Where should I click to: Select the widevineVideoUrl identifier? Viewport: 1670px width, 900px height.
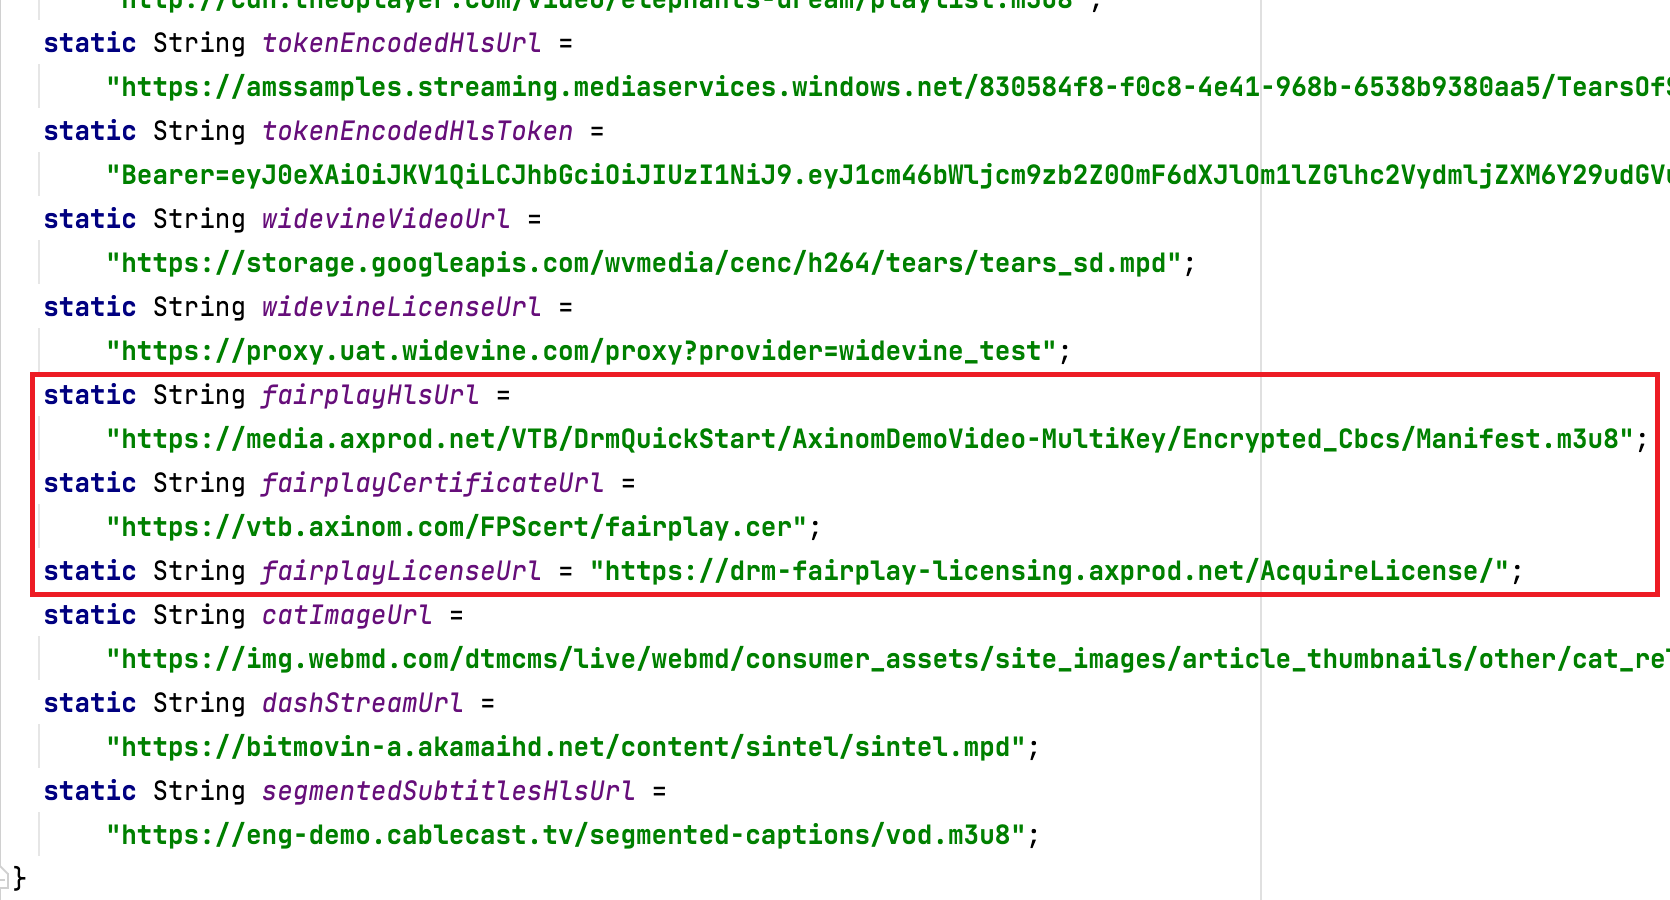coord(385,218)
